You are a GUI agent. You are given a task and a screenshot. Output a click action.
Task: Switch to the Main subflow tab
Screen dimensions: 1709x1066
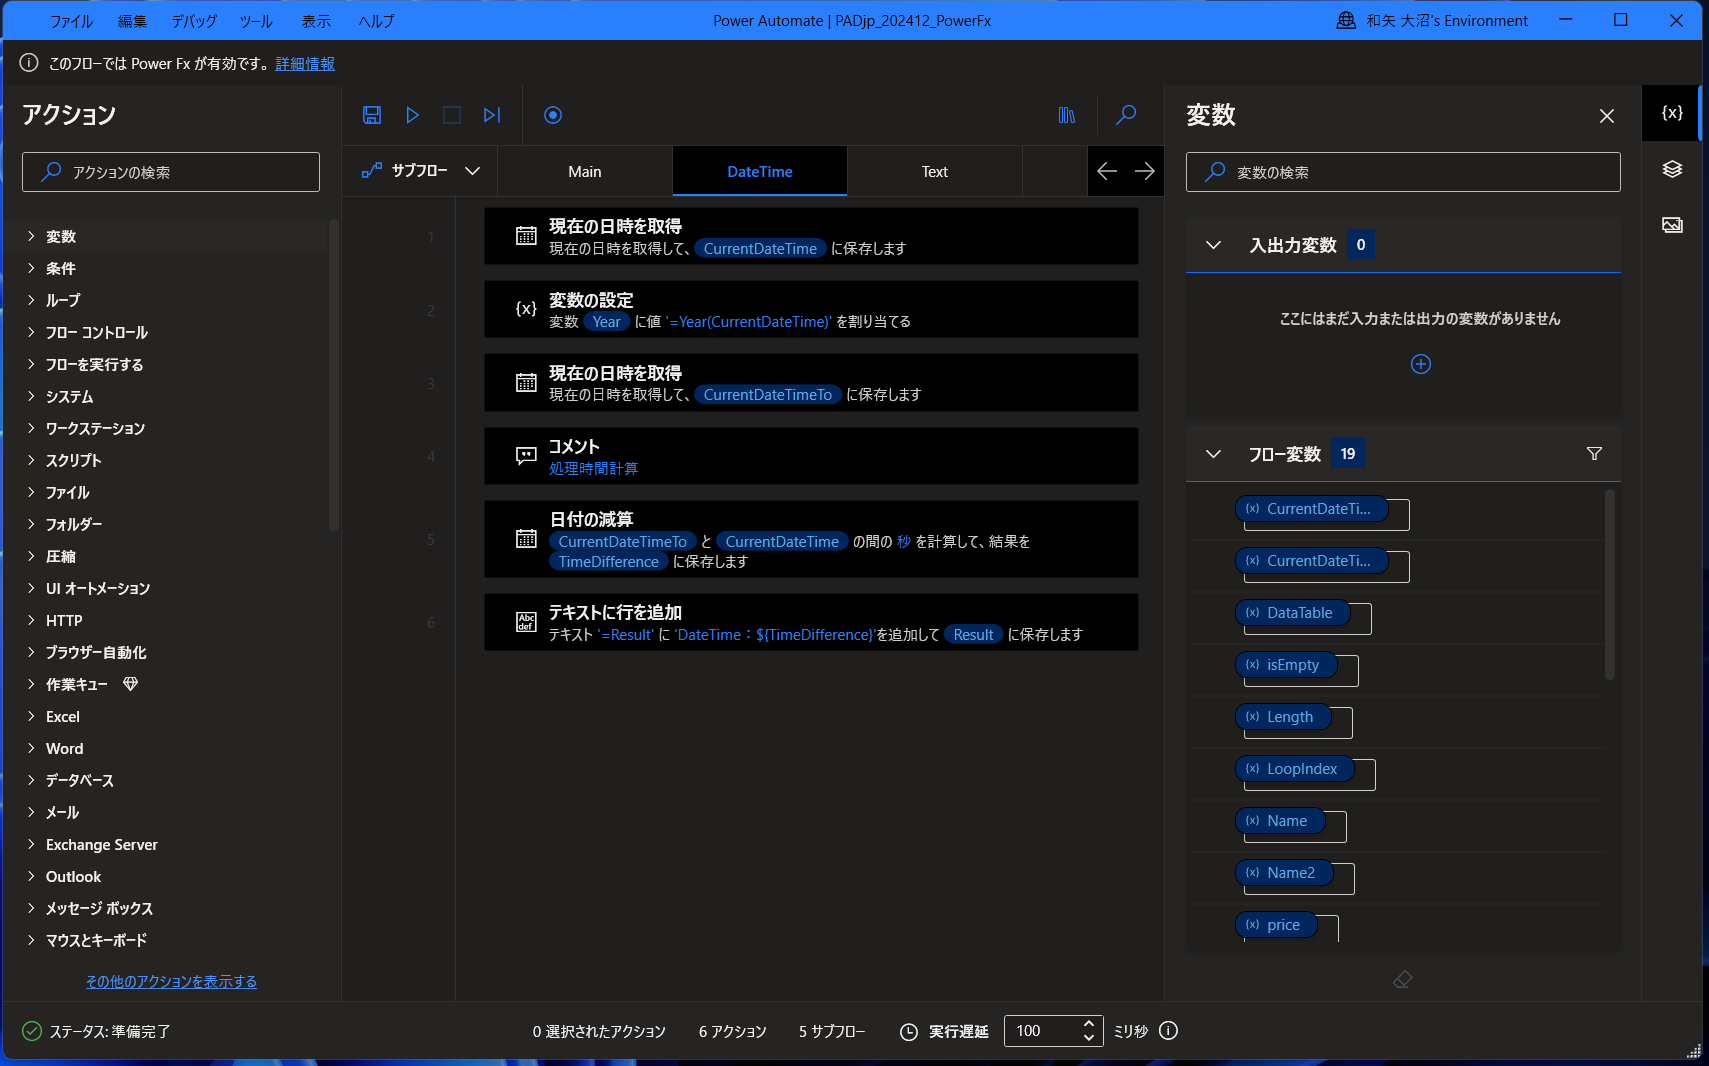[585, 171]
